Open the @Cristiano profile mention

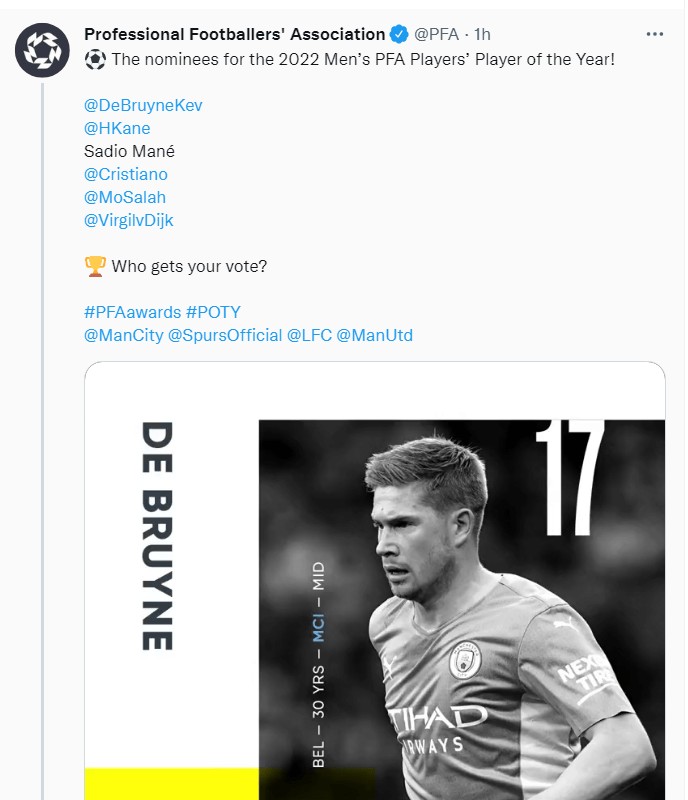126,174
